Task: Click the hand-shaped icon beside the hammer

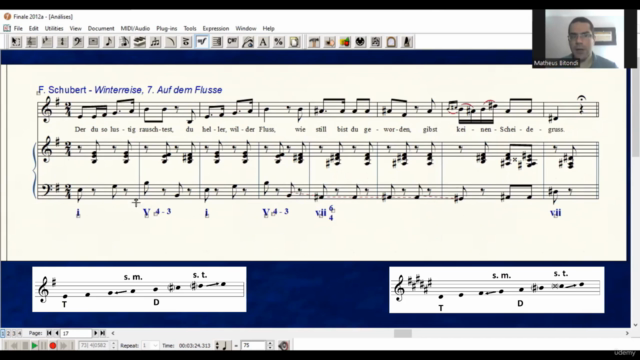Action: pyautogui.click(x=329, y=42)
